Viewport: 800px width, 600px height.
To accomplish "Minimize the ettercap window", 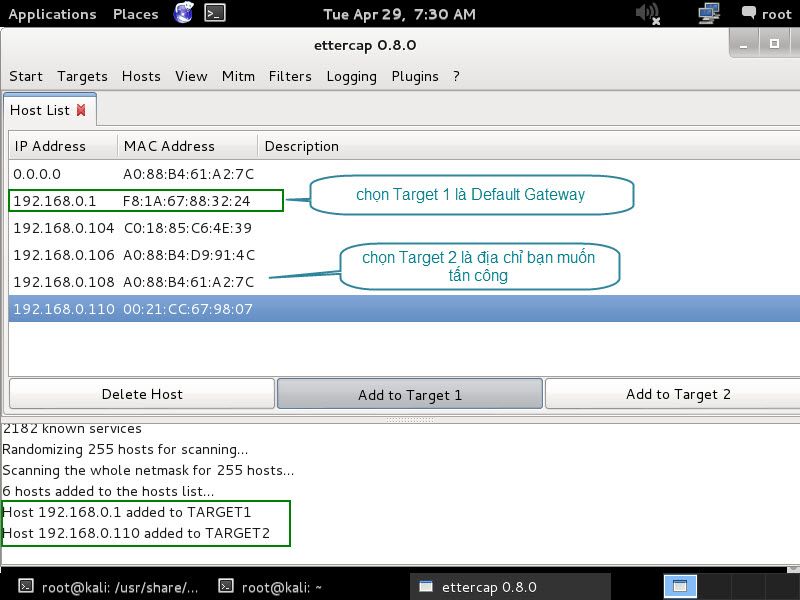I will click(744, 44).
